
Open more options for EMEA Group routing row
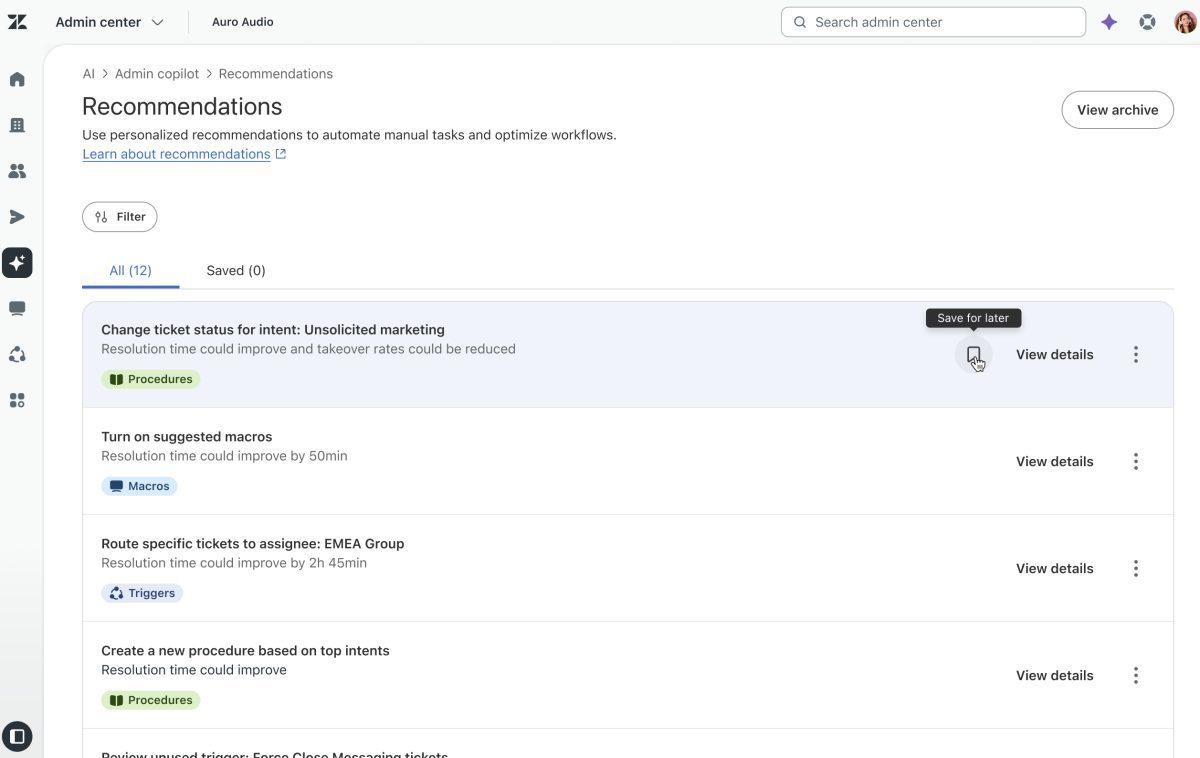pos(1136,569)
